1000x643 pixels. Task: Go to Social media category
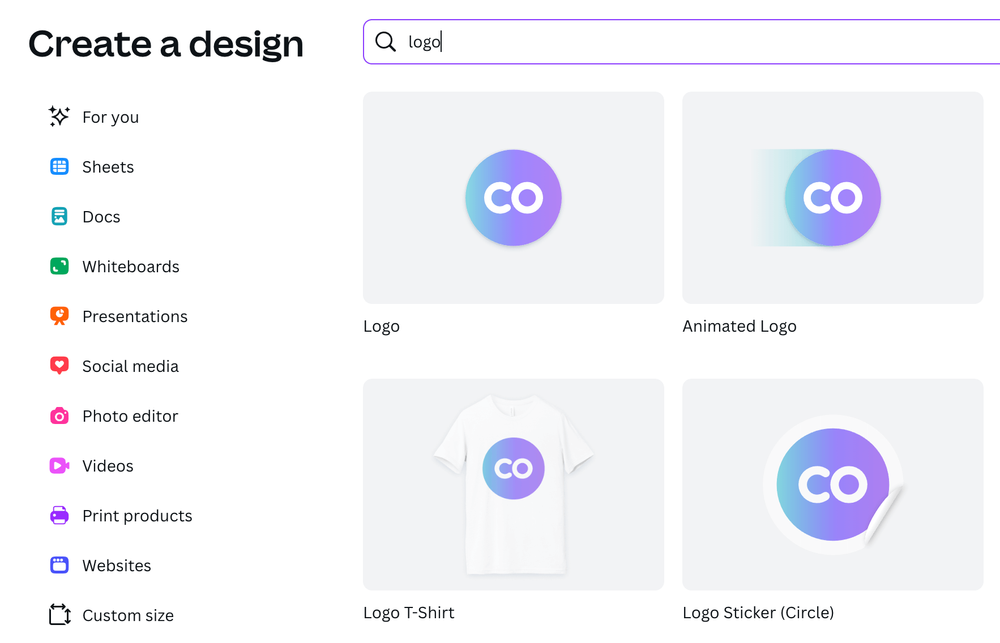130,366
